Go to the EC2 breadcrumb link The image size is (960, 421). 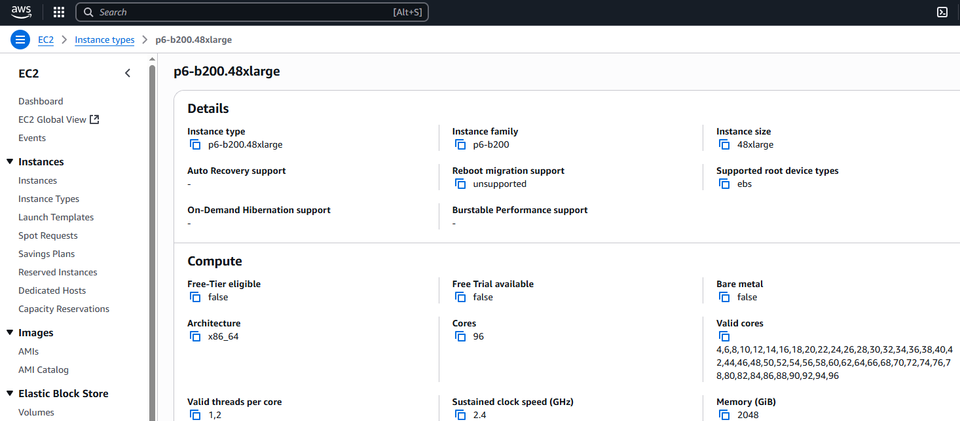[46, 40]
